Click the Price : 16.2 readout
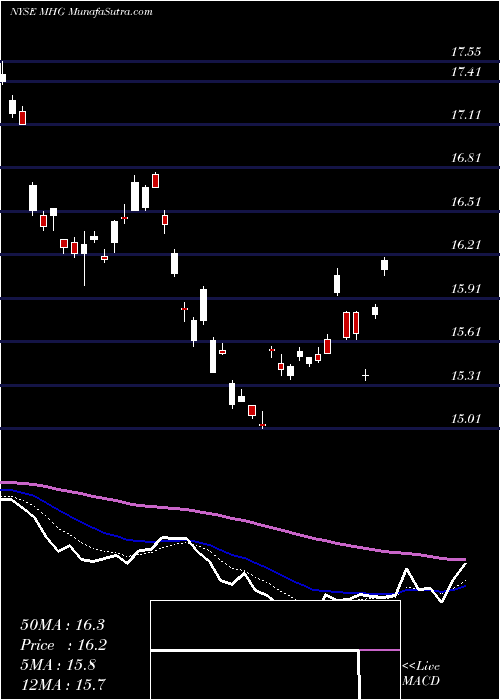Viewport: 500px width, 700px height. pos(62,645)
